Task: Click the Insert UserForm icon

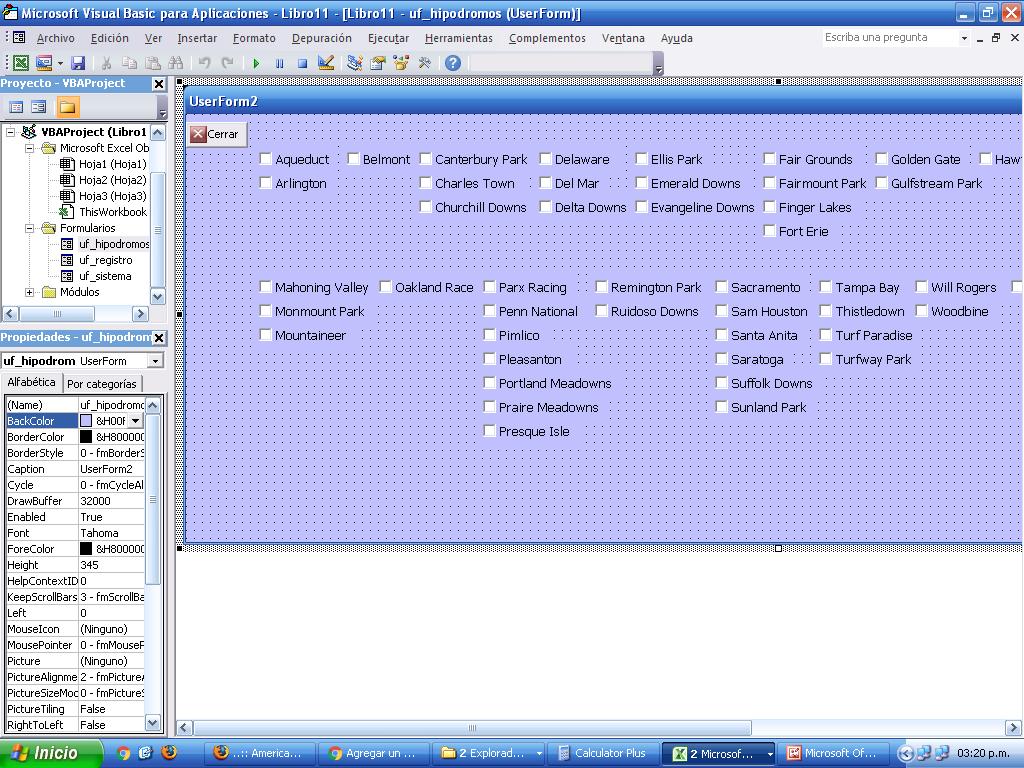Action: 44,63
